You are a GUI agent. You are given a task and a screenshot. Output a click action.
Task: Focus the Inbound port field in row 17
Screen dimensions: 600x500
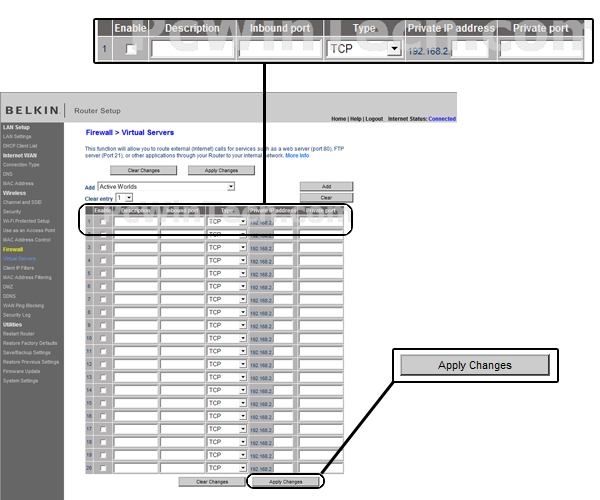click(x=183, y=429)
